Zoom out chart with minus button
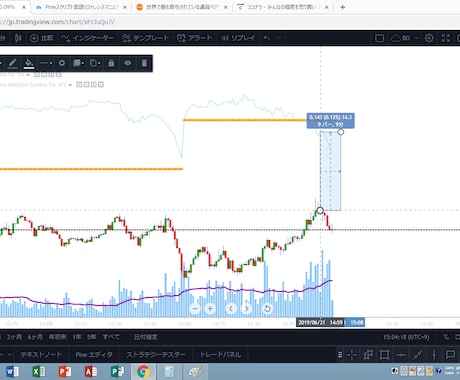460x380 pixels. pyautogui.click(x=195, y=309)
